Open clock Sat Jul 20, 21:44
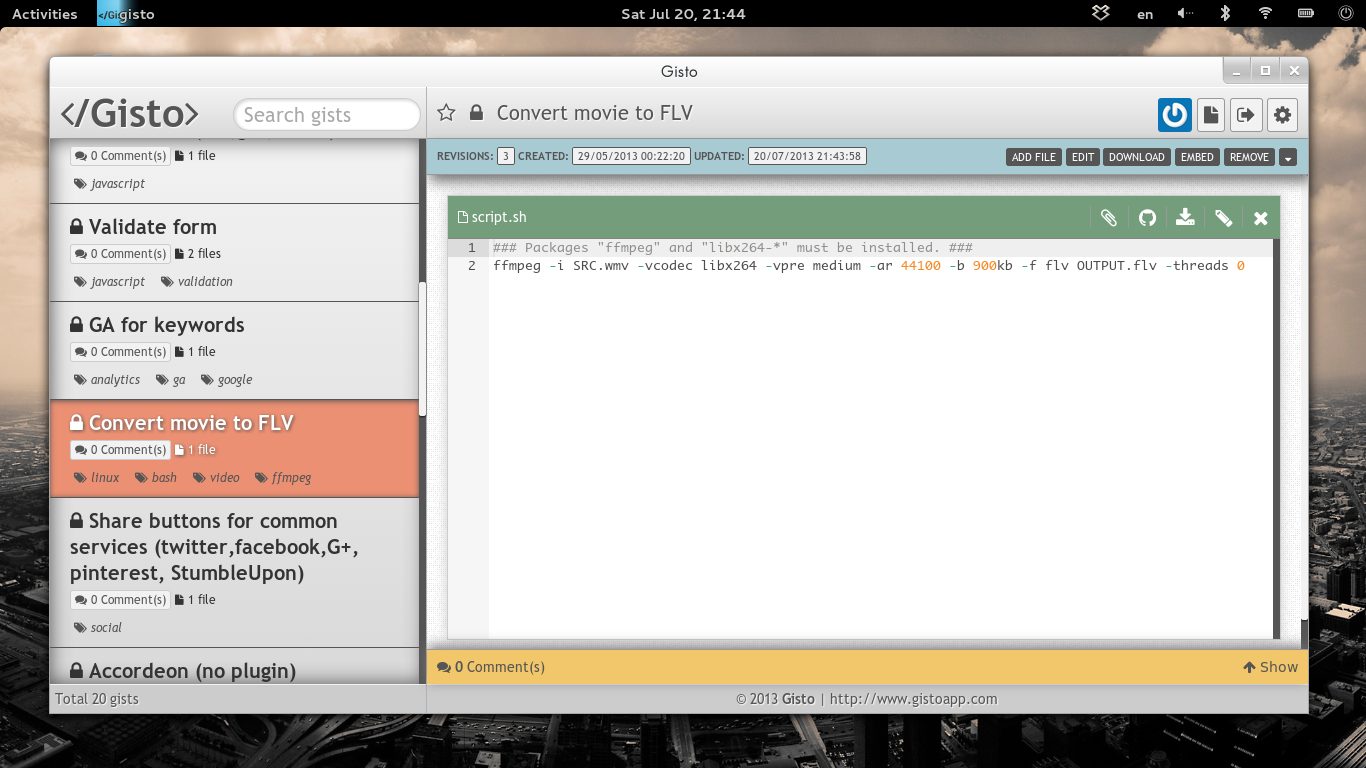The image size is (1366, 768). coord(683,14)
